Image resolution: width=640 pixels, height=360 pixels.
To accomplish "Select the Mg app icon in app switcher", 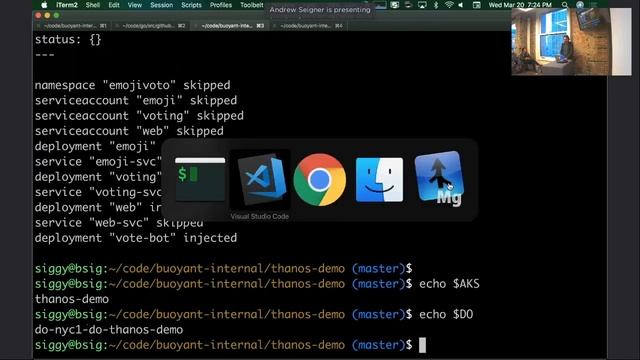I will 439,179.
